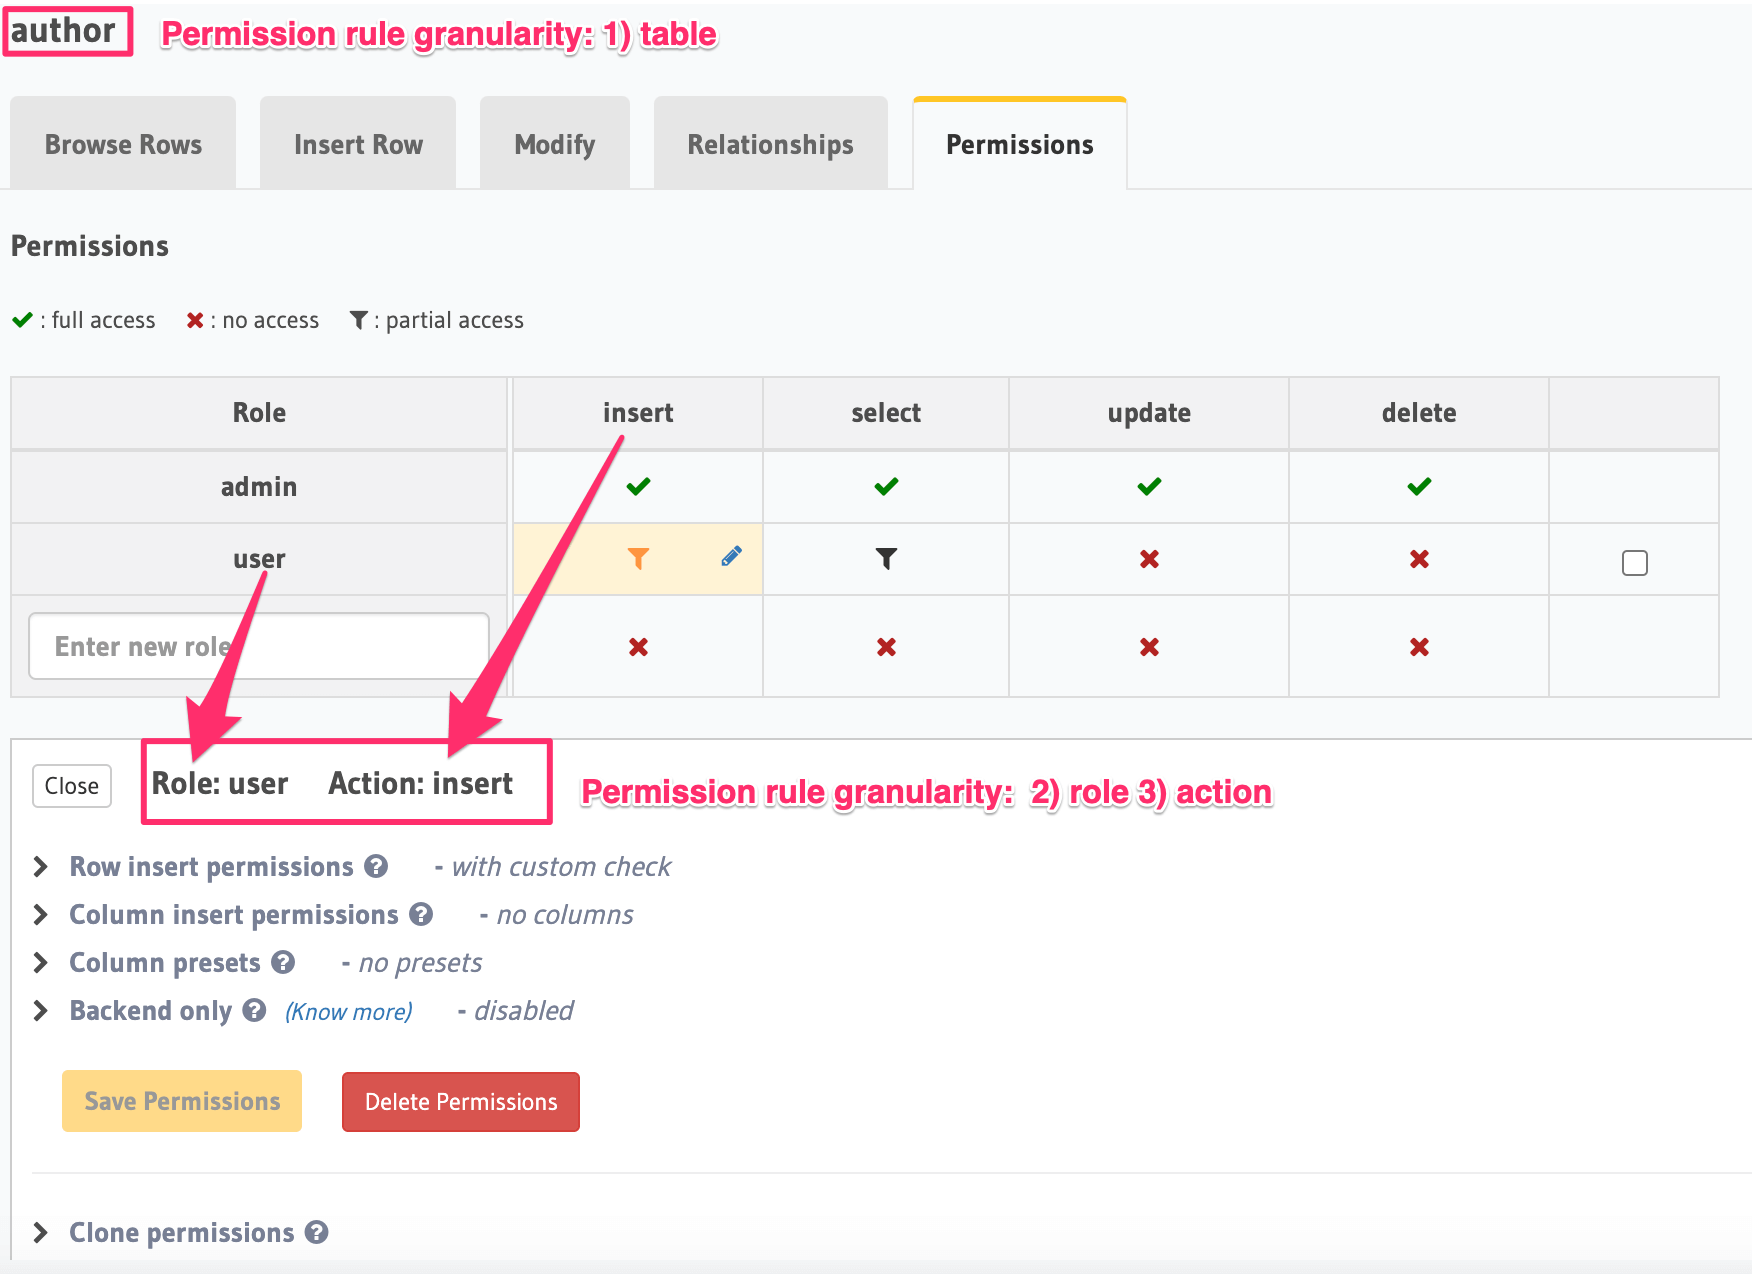This screenshot has height=1274, width=1752.
Task: Click the red X for user update
Action: click(1149, 559)
